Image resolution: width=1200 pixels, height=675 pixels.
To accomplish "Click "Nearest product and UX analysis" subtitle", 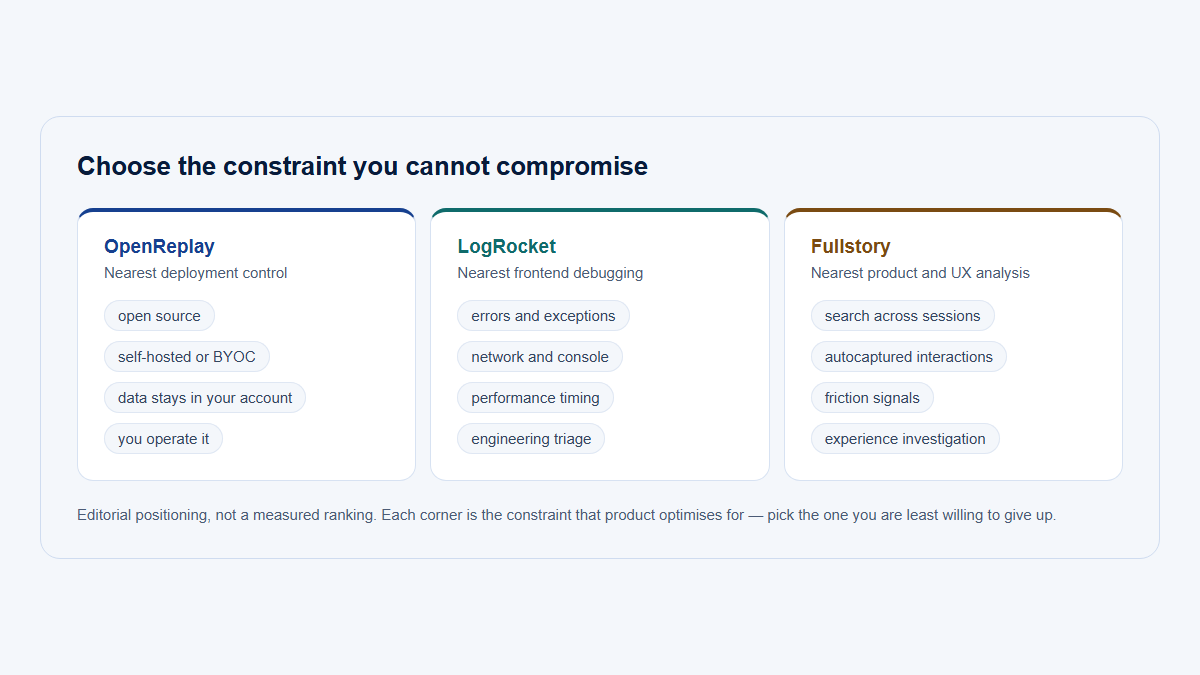I will pos(920,273).
